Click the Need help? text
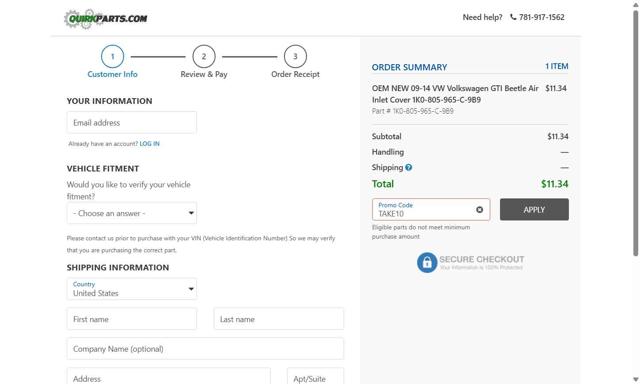 (x=482, y=17)
